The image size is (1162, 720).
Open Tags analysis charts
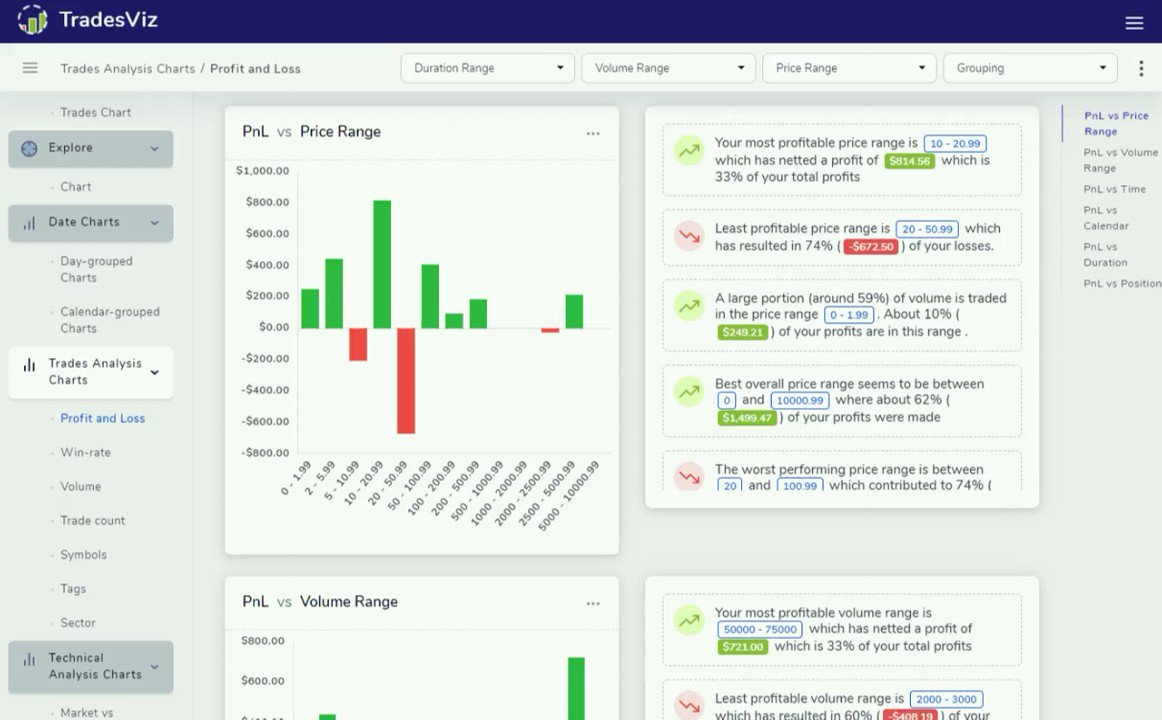click(73, 589)
